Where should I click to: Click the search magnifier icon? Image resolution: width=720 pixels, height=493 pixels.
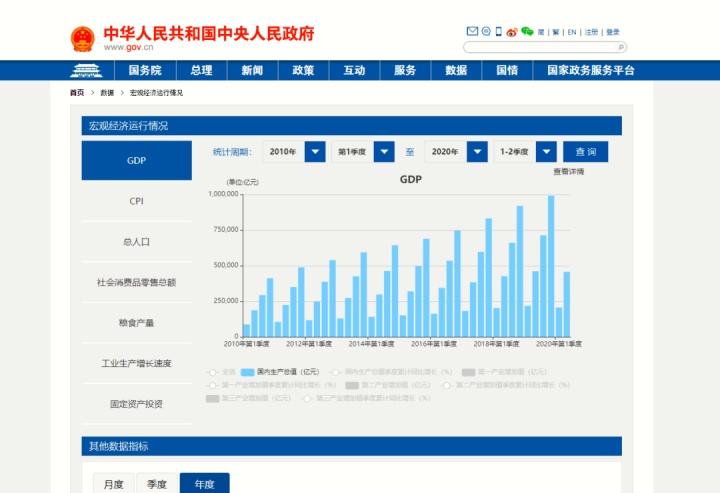621,47
